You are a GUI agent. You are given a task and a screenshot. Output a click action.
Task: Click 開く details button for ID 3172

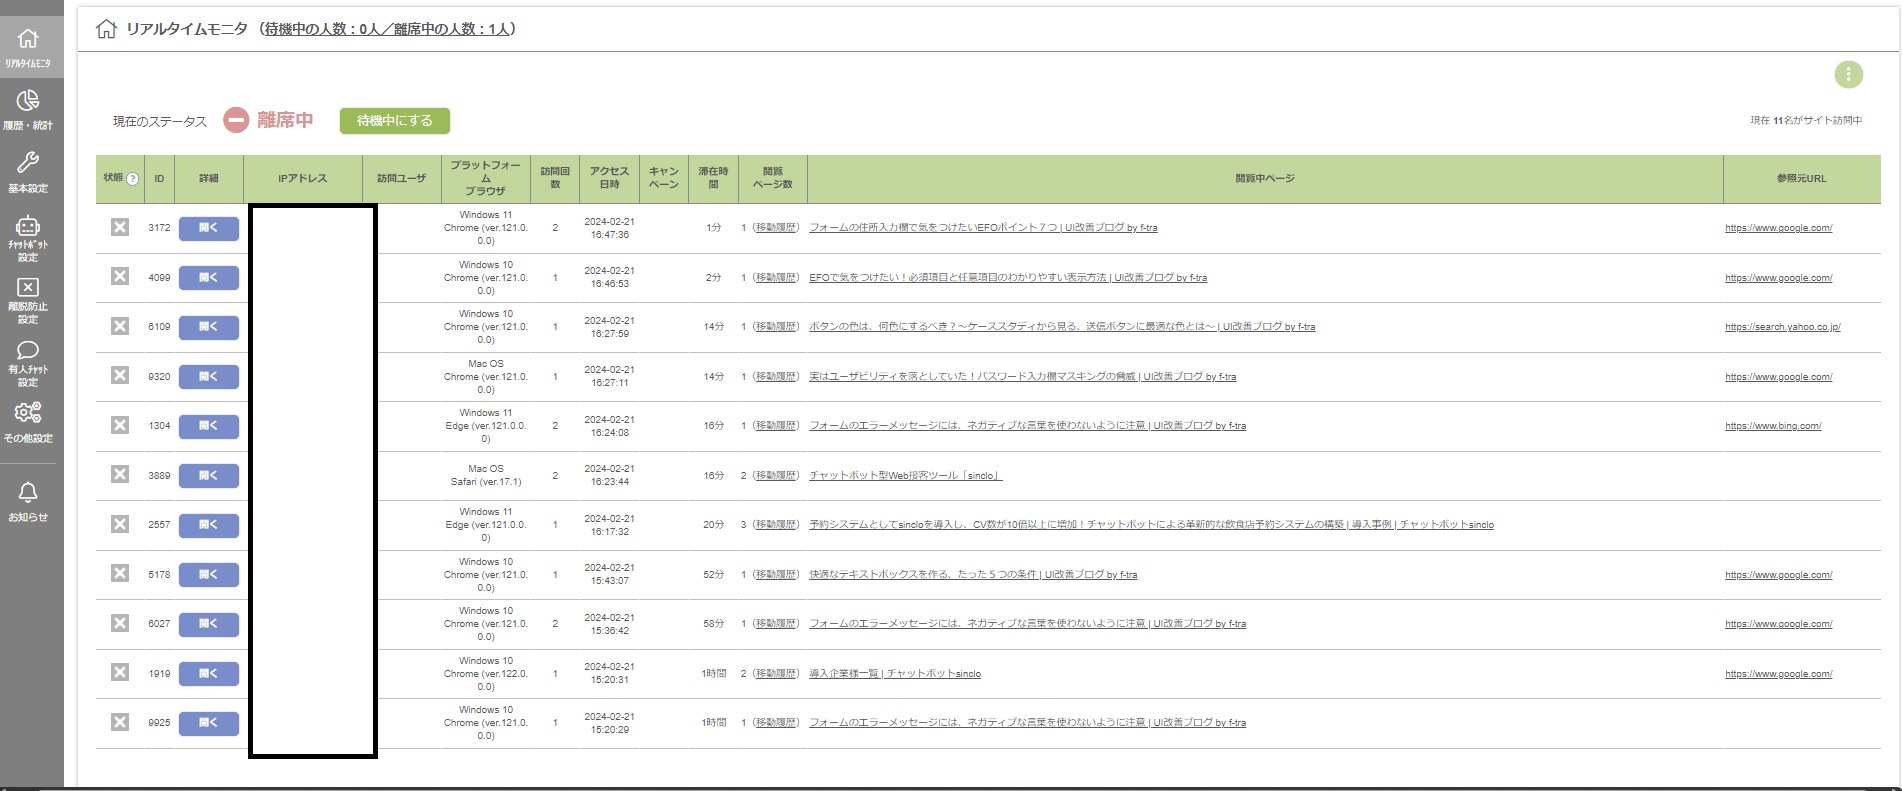209,228
